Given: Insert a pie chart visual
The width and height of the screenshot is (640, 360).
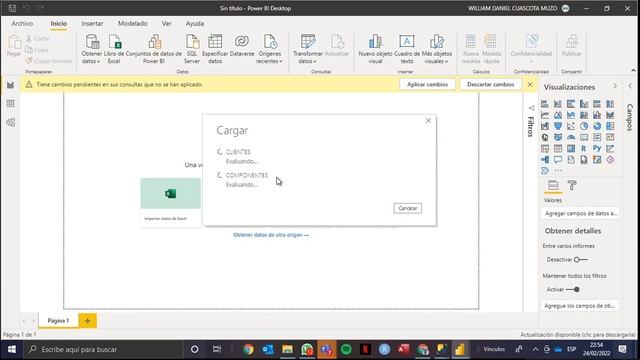Looking at the screenshot, I should click(x=584, y=126).
